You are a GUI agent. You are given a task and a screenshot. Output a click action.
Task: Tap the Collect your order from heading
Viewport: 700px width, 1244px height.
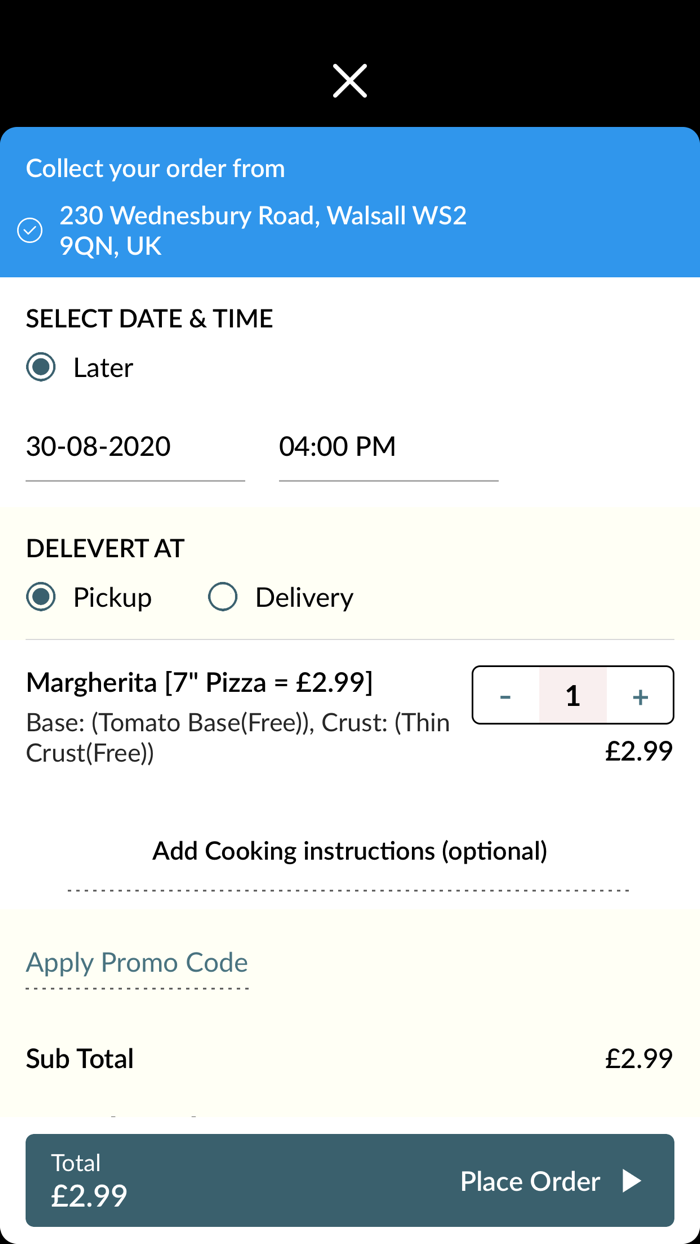tap(155, 168)
